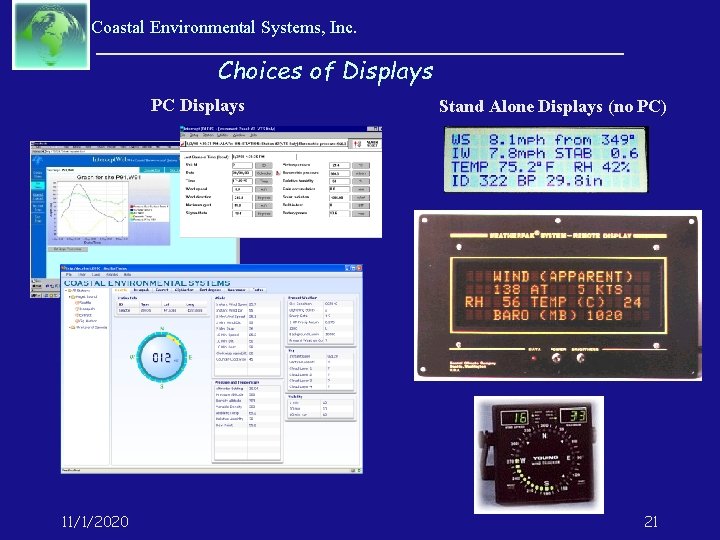Click the 'E' compass label beside the dial
This screenshot has width=720, height=540.
tap(190, 357)
